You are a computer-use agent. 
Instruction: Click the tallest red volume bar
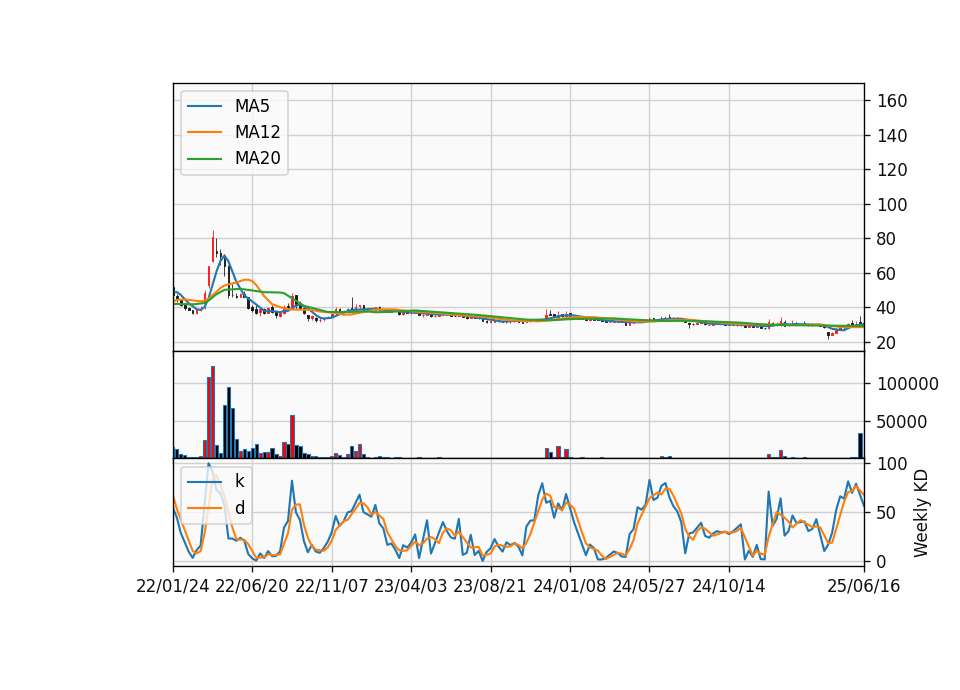pyautogui.click(x=213, y=412)
